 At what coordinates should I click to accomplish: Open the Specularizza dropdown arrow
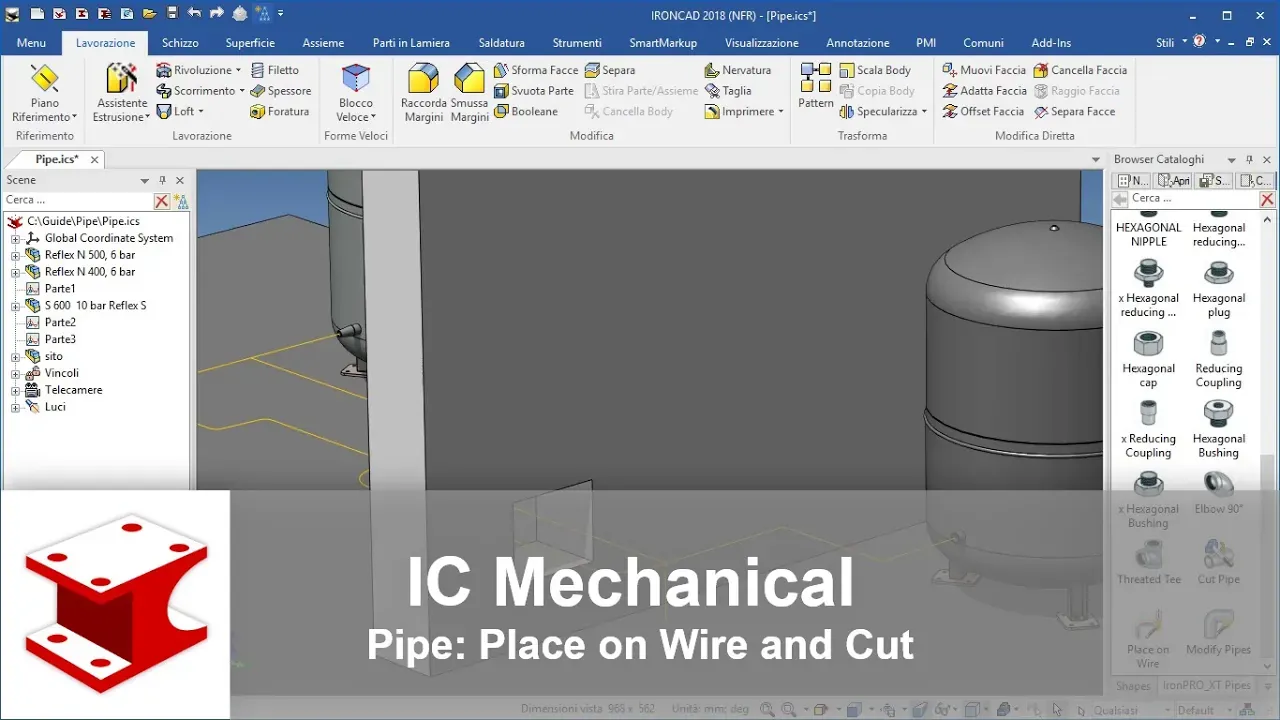(x=924, y=112)
